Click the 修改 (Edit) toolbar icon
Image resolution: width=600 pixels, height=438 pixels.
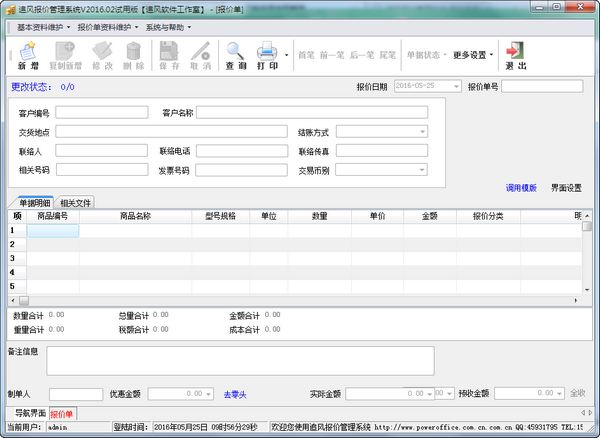click(x=103, y=54)
